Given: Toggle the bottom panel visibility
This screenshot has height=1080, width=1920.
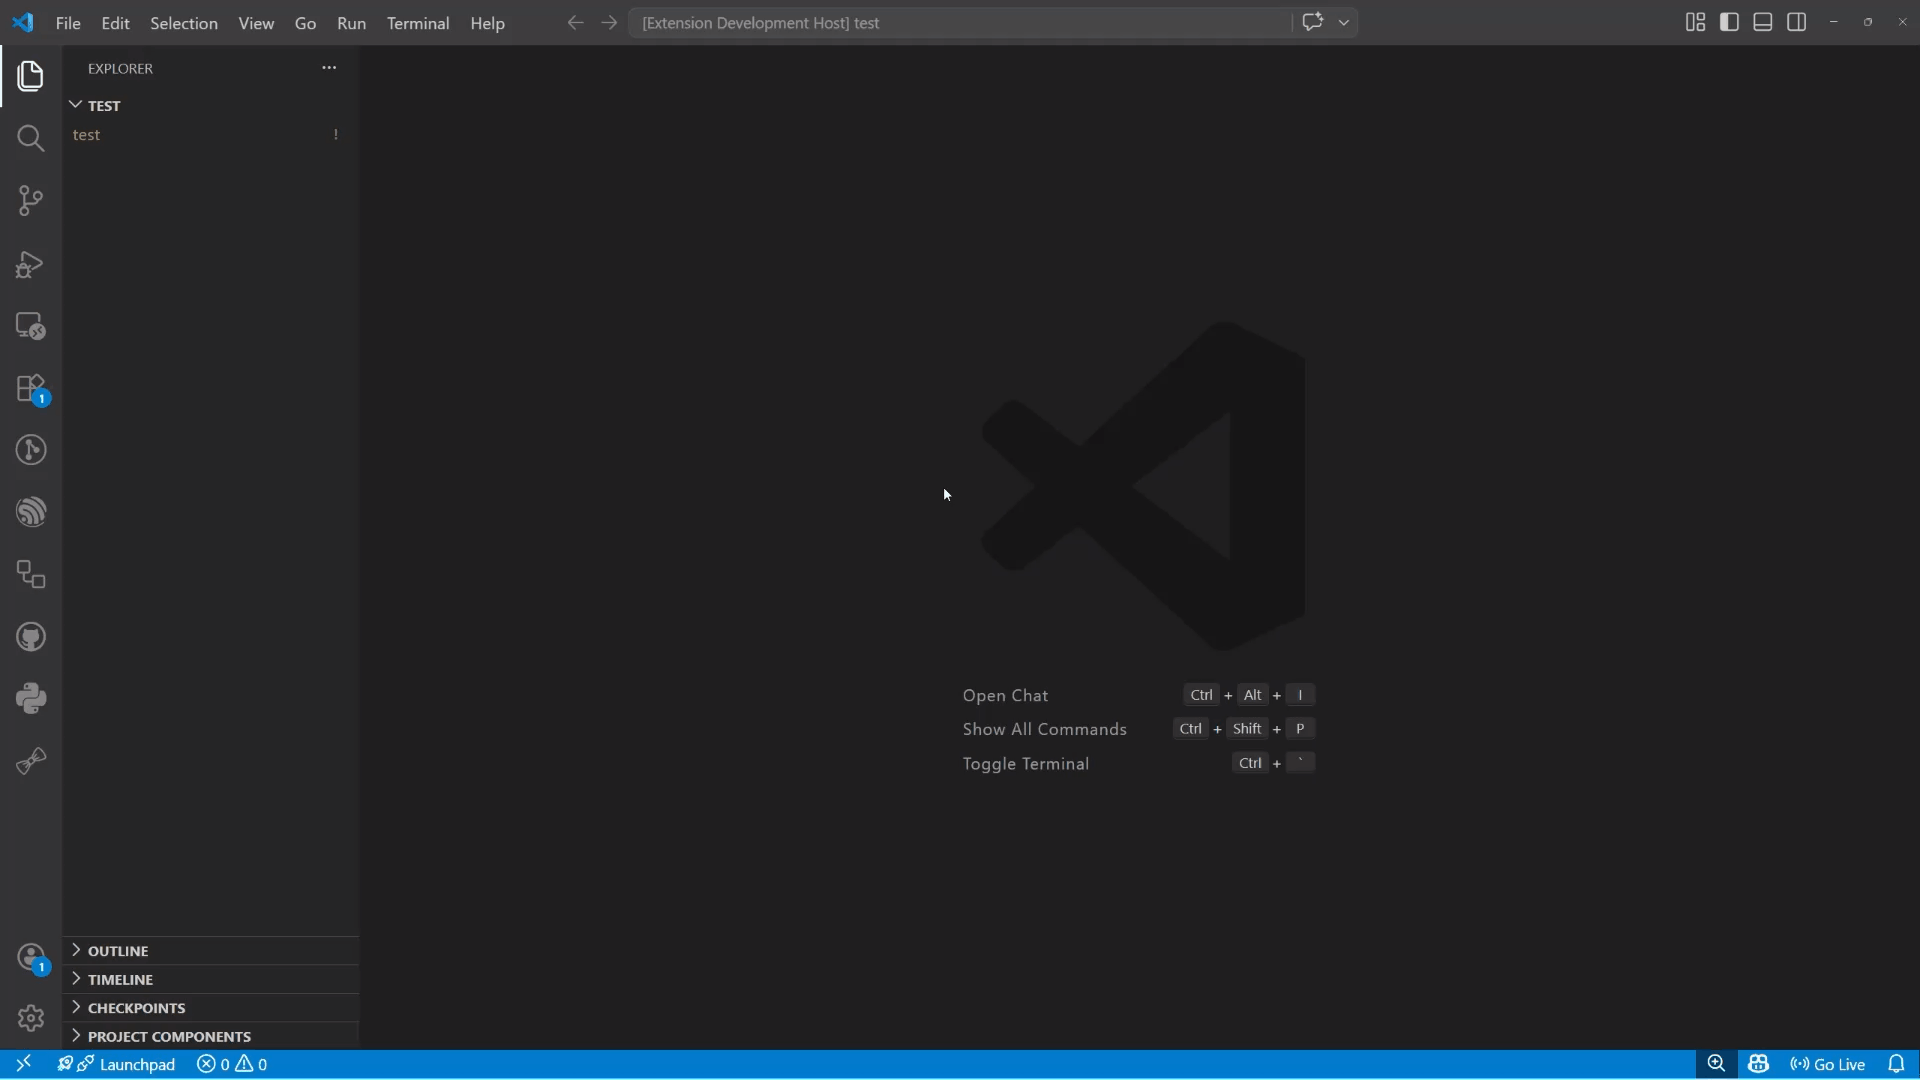Looking at the screenshot, I should point(1763,22).
